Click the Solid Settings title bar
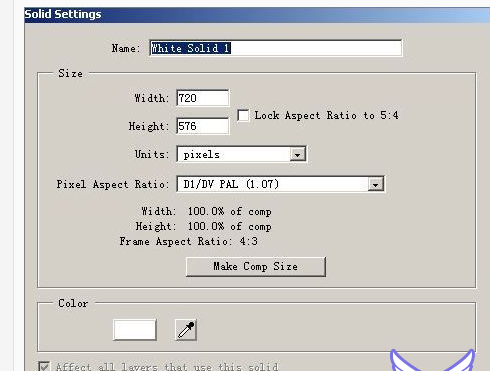Image resolution: width=490 pixels, height=371 pixels. [x=257, y=15]
